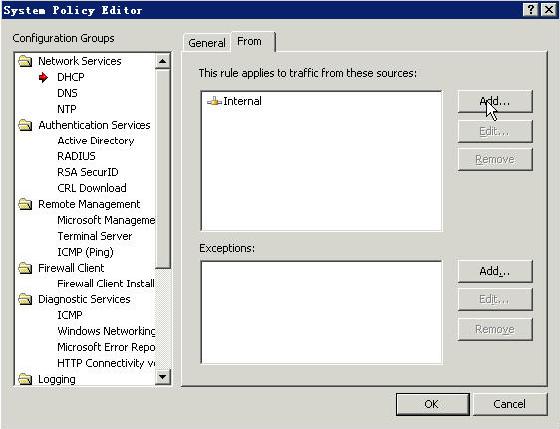Add a new traffic source
This screenshot has width=560, height=429.
495,101
